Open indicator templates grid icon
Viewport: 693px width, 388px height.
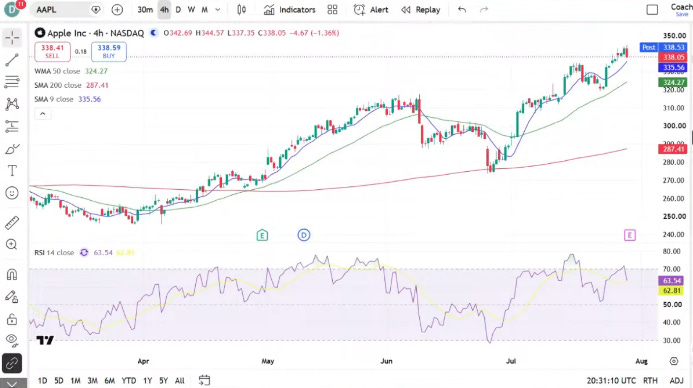point(332,10)
